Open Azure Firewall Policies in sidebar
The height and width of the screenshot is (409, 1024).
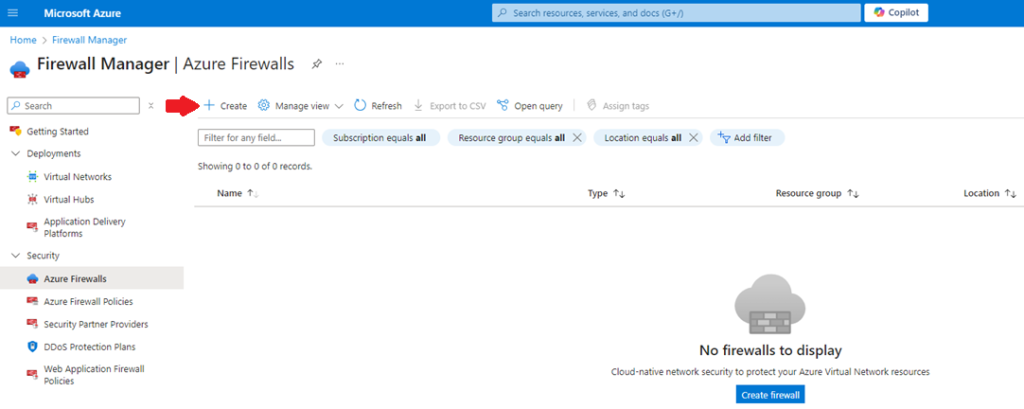(88, 301)
